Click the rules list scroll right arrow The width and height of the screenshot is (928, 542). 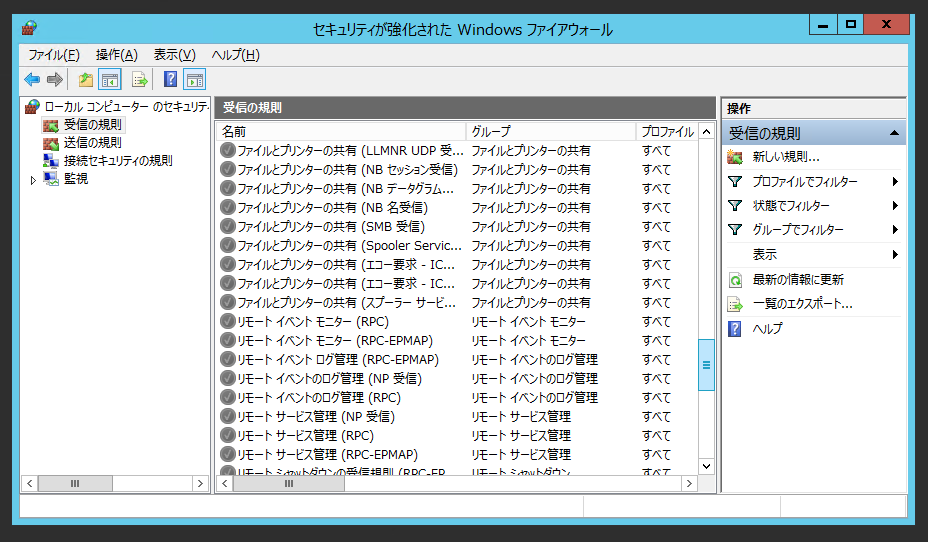click(x=689, y=483)
